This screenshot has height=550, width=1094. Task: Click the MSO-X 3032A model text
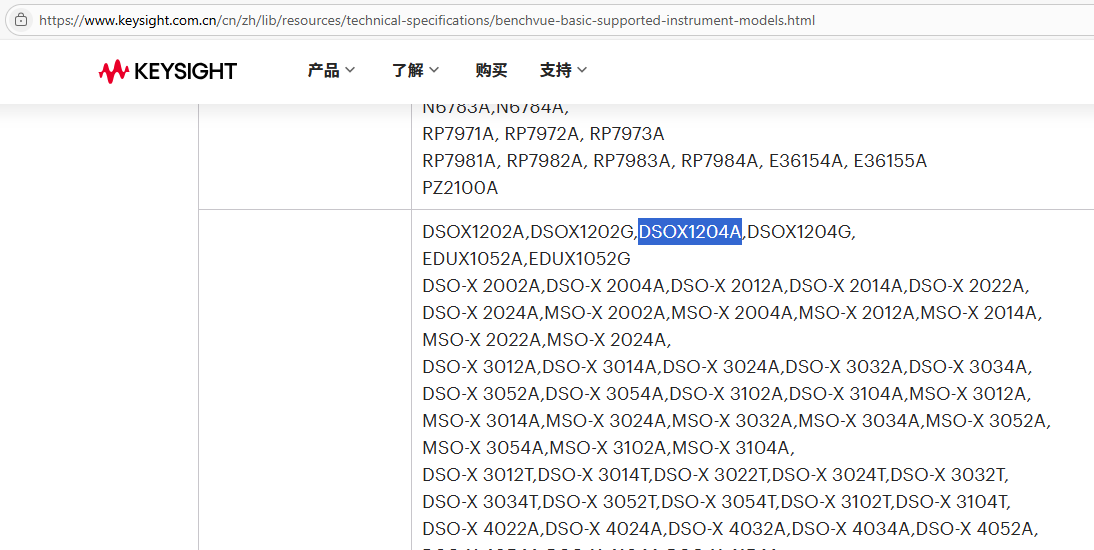(x=733, y=422)
